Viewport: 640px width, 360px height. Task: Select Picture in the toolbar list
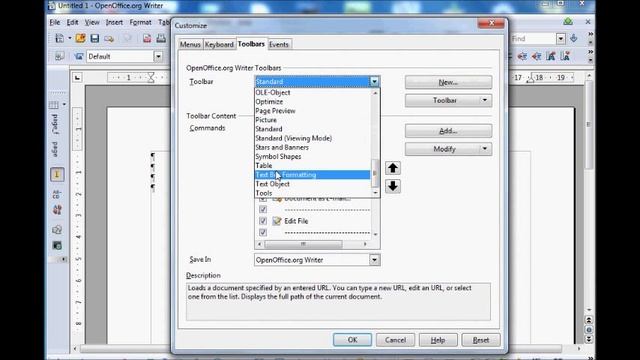(x=313, y=120)
